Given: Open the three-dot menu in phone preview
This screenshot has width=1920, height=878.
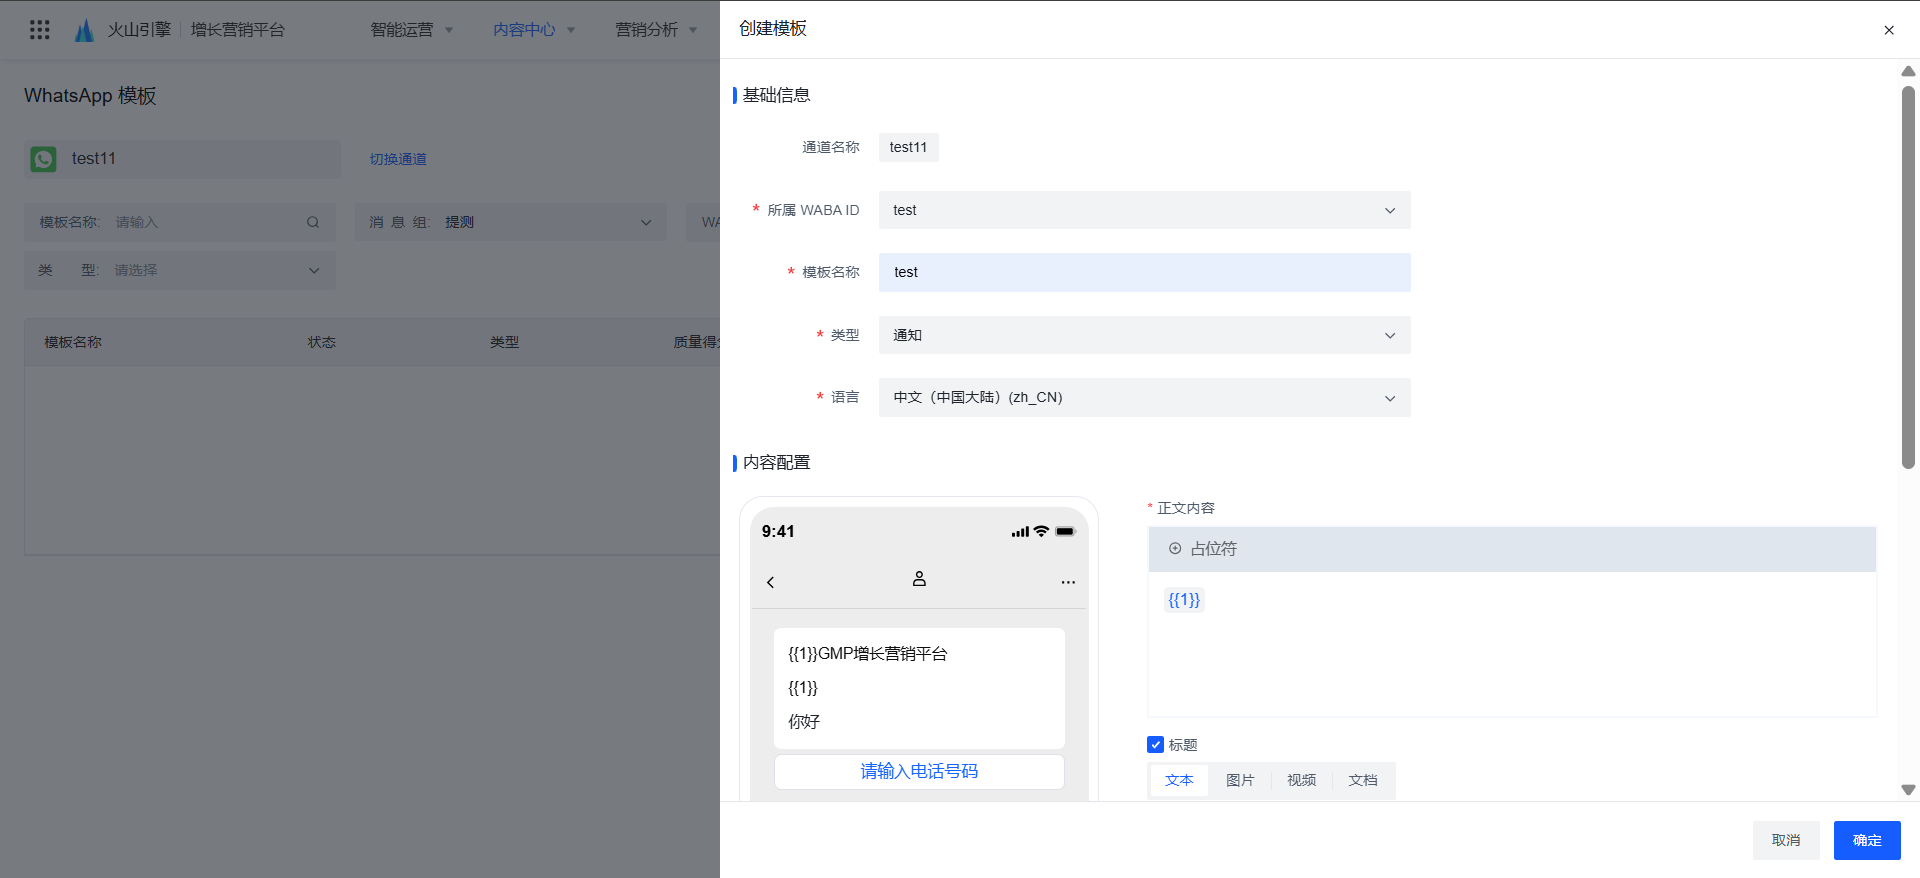Looking at the screenshot, I should [x=1068, y=582].
